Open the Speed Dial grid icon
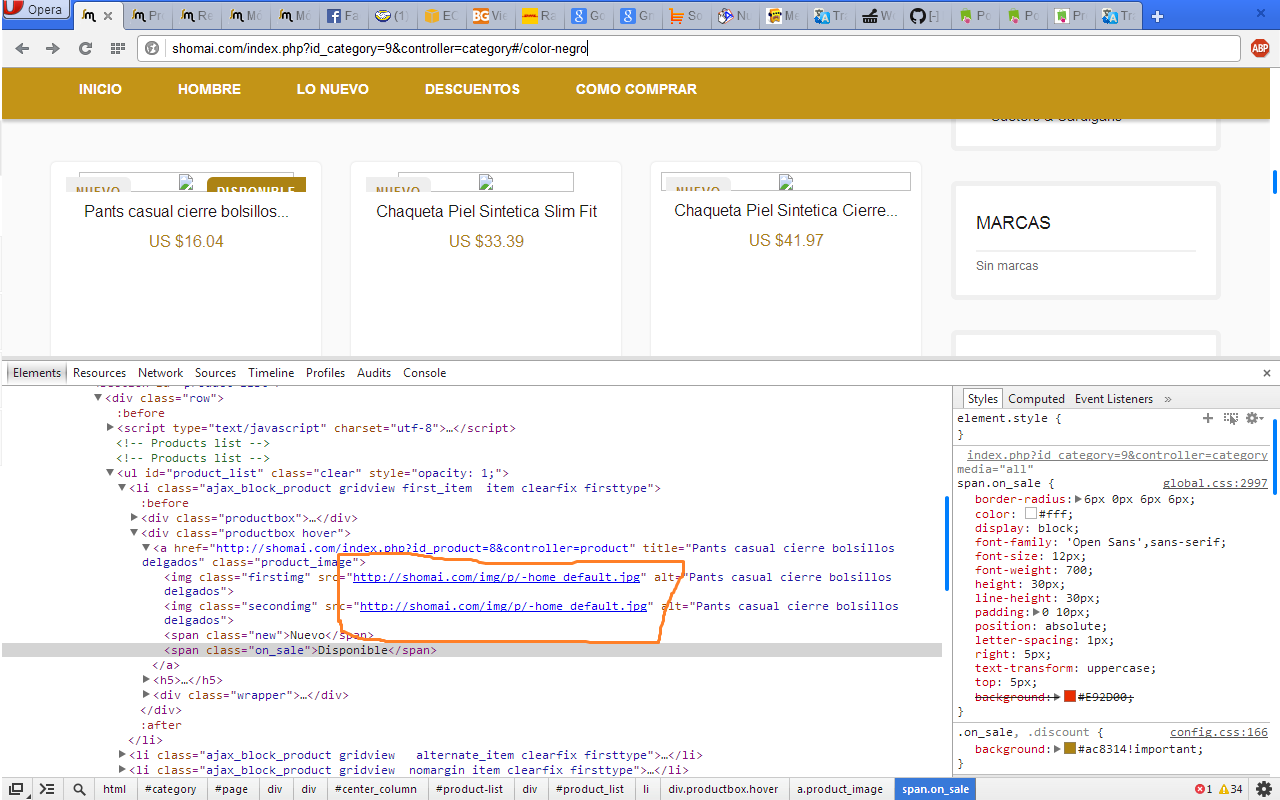Screen dimensions: 1280x800 click(x=117, y=48)
